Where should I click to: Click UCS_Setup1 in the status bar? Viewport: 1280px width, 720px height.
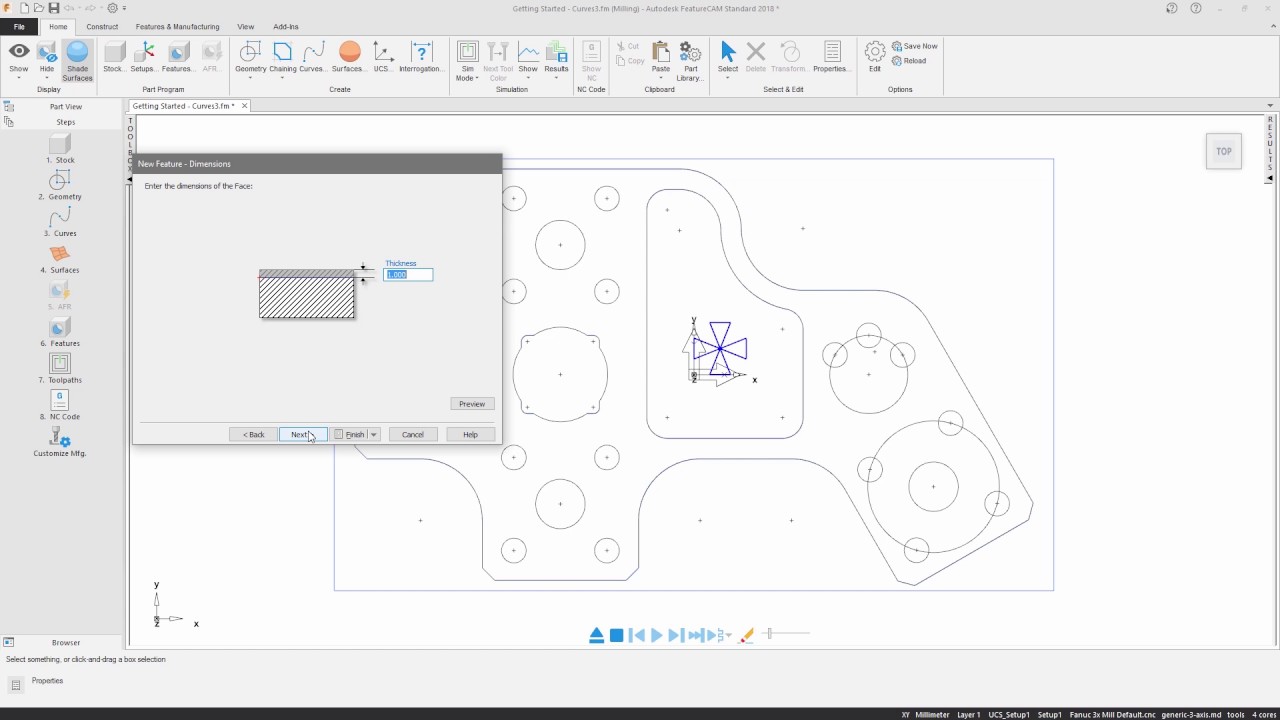(x=1009, y=715)
